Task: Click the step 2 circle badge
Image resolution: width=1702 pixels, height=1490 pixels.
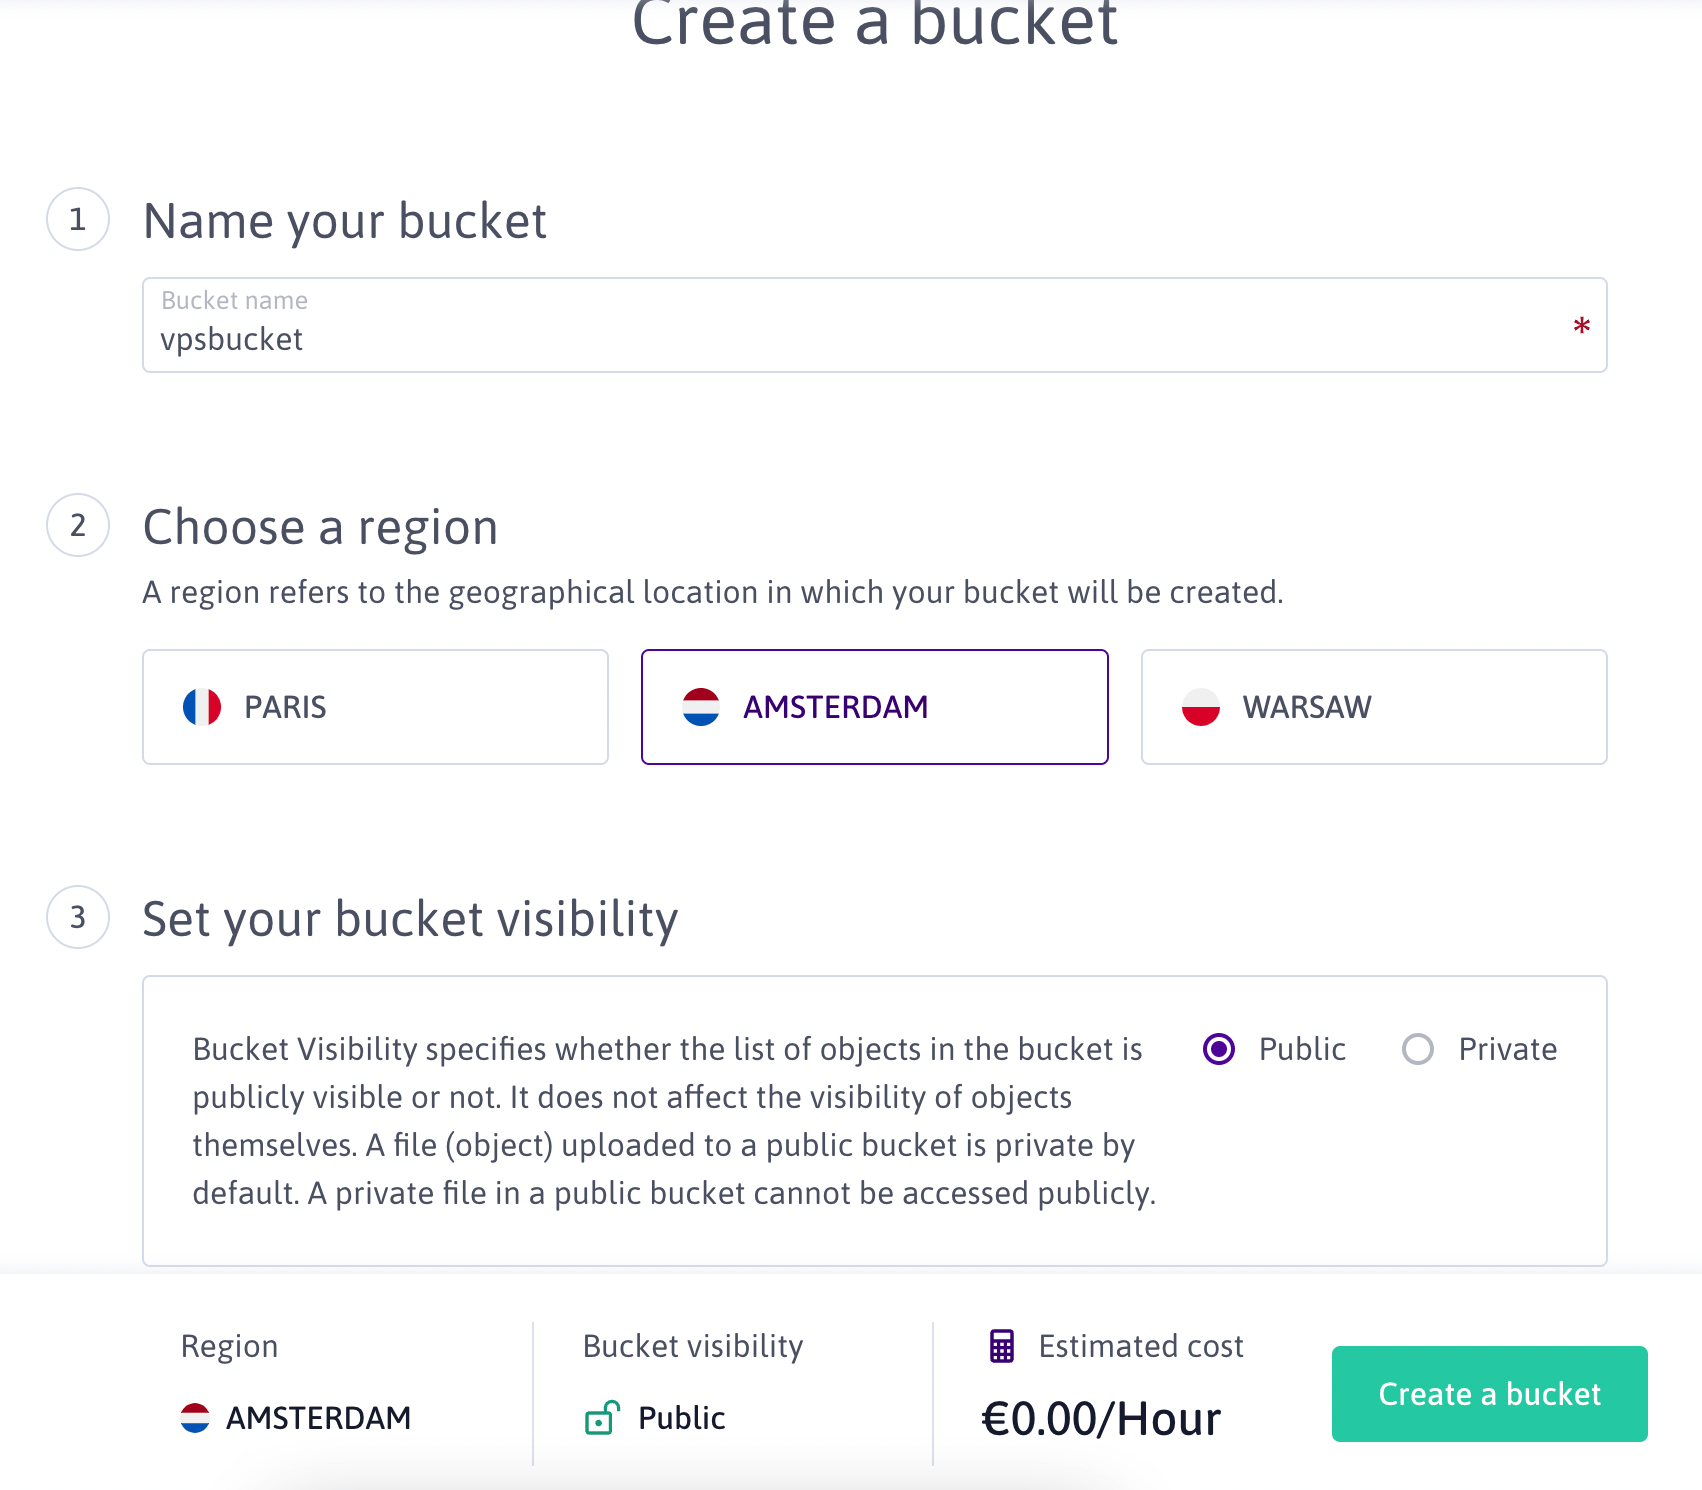Action: click(78, 525)
